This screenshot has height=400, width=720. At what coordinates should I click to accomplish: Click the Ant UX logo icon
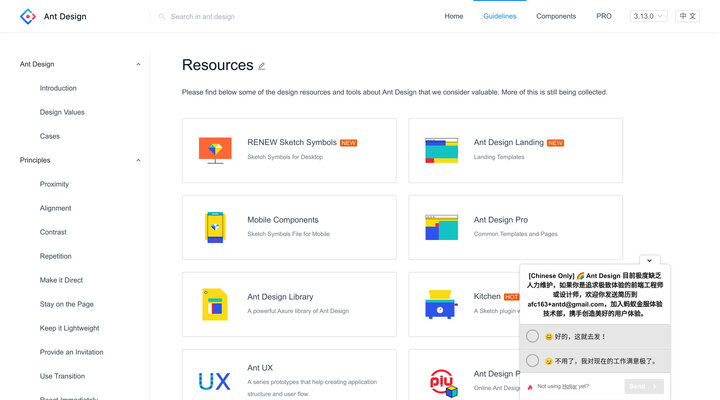(x=215, y=381)
